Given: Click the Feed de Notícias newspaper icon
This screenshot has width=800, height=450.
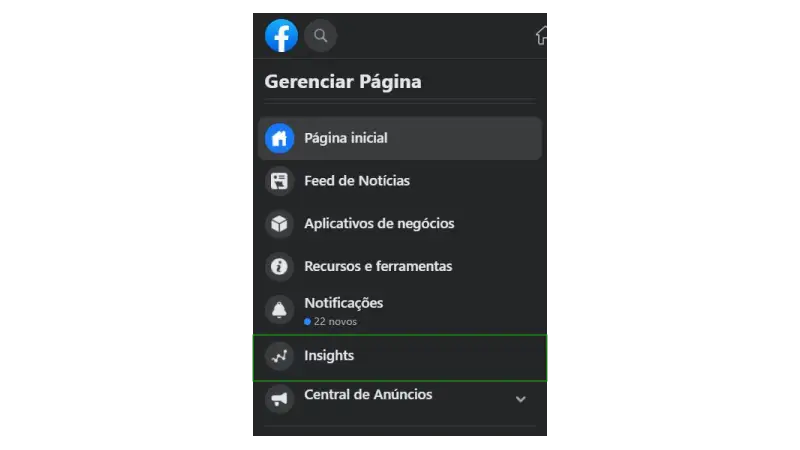Looking at the screenshot, I should pyautogui.click(x=279, y=181).
